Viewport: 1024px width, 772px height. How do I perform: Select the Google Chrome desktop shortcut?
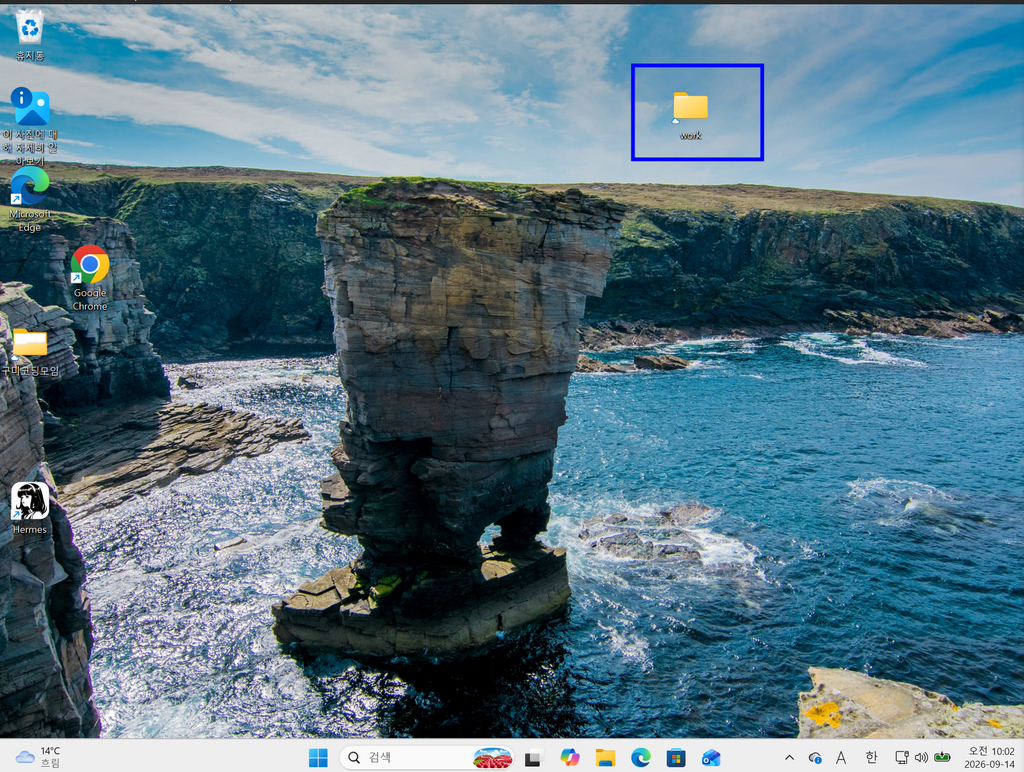90,279
